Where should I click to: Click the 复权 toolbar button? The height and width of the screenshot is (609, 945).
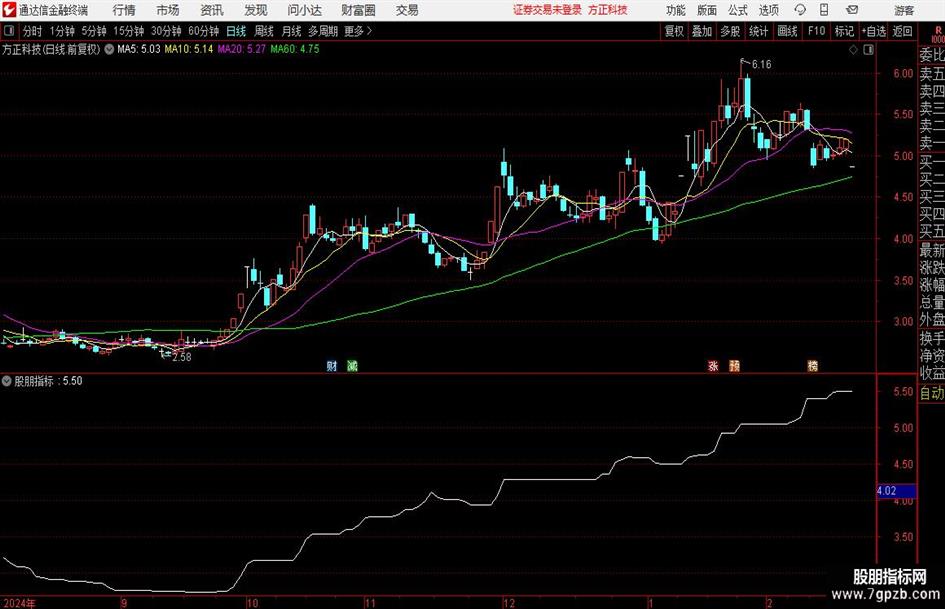coord(674,31)
